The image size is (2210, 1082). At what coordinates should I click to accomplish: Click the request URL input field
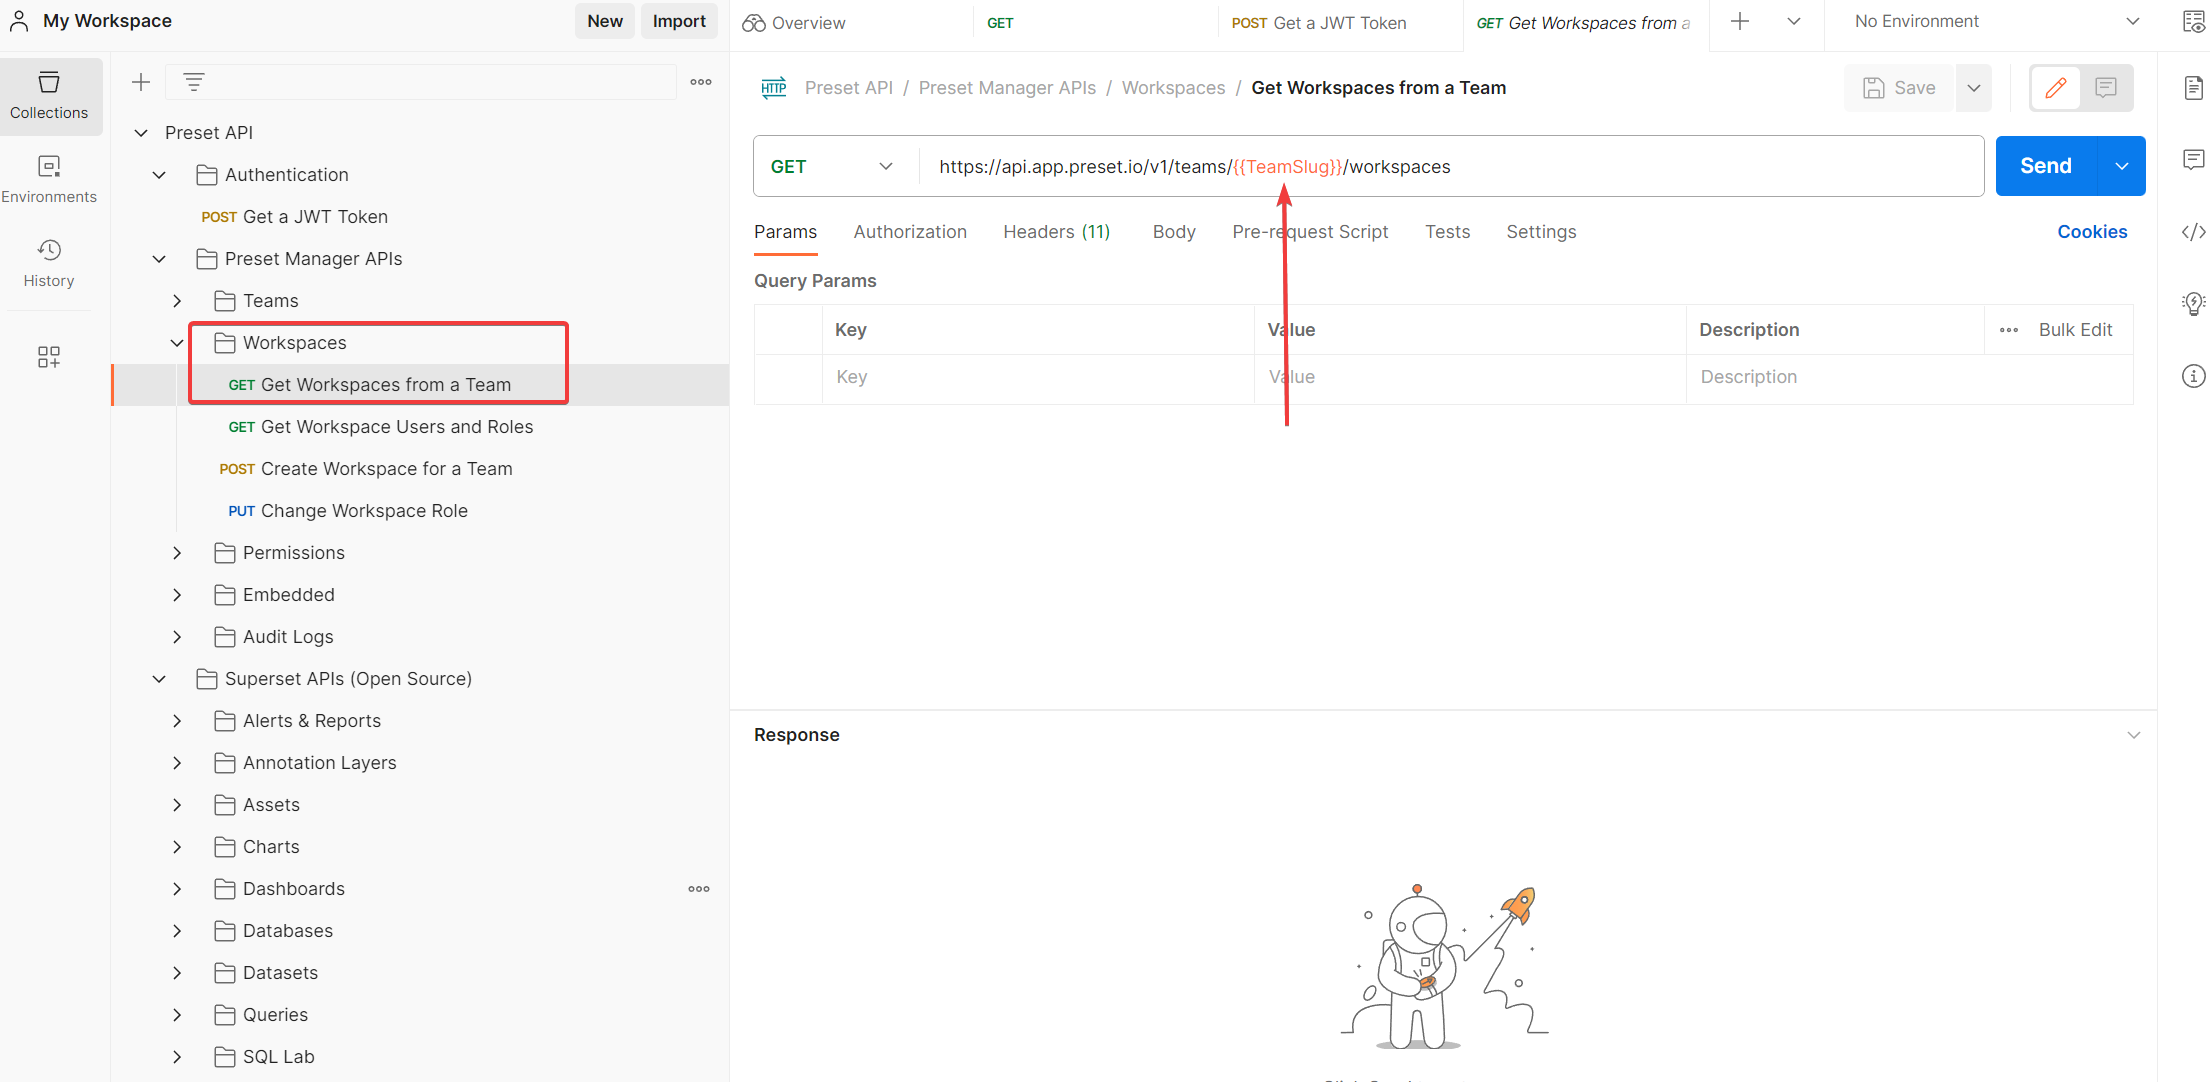(1600, 166)
